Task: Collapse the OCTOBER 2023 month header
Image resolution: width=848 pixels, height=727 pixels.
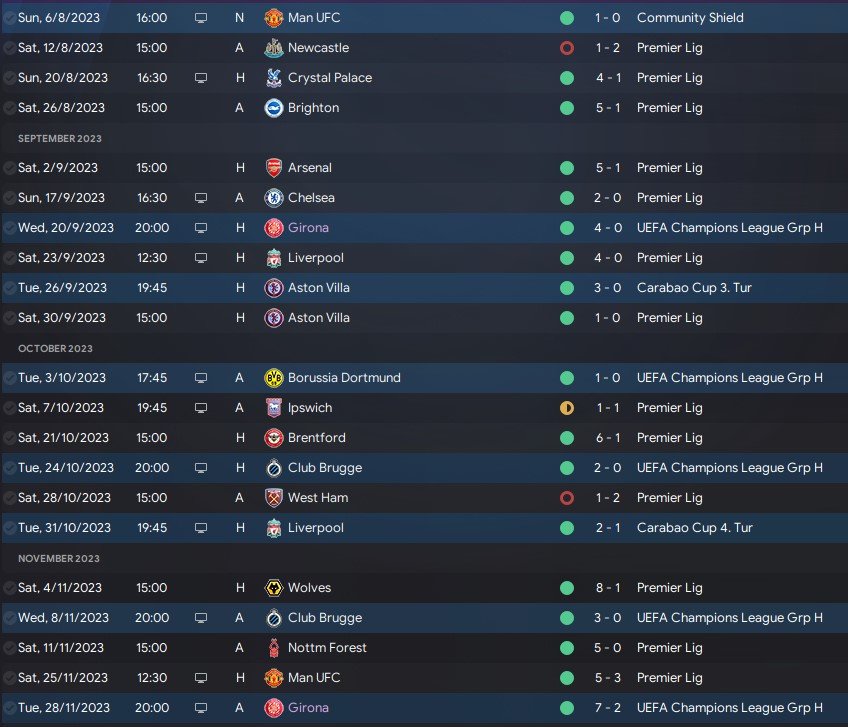Action: (x=55, y=348)
